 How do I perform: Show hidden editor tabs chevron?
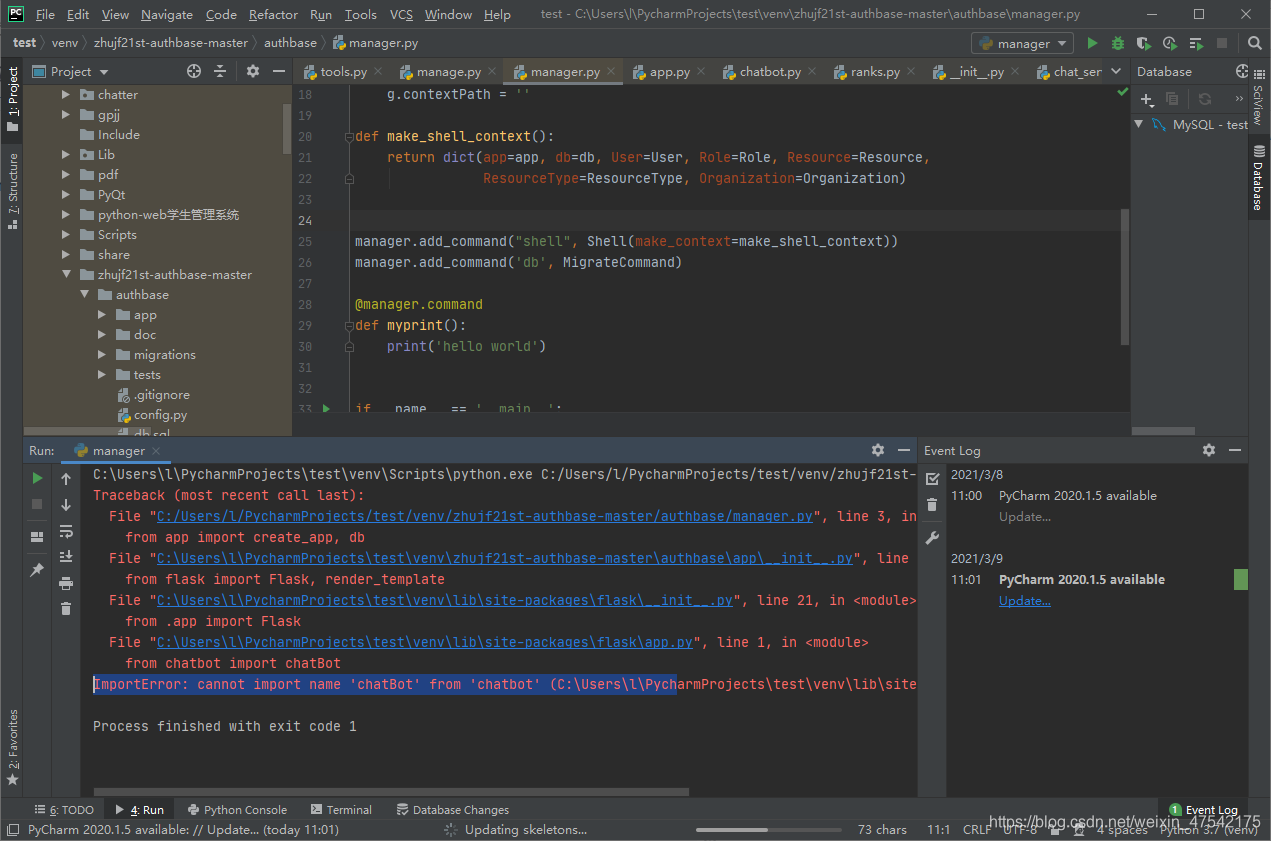pyautogui.click(x=1115, y=72)
